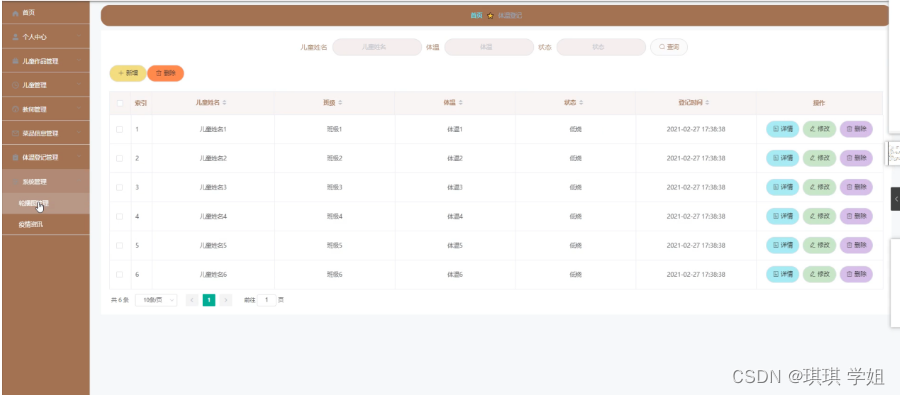Open 详情 for row 儿童姓名4
This screenshot has height=395, width=900.
pyautogui.click(x=782, y=216)
